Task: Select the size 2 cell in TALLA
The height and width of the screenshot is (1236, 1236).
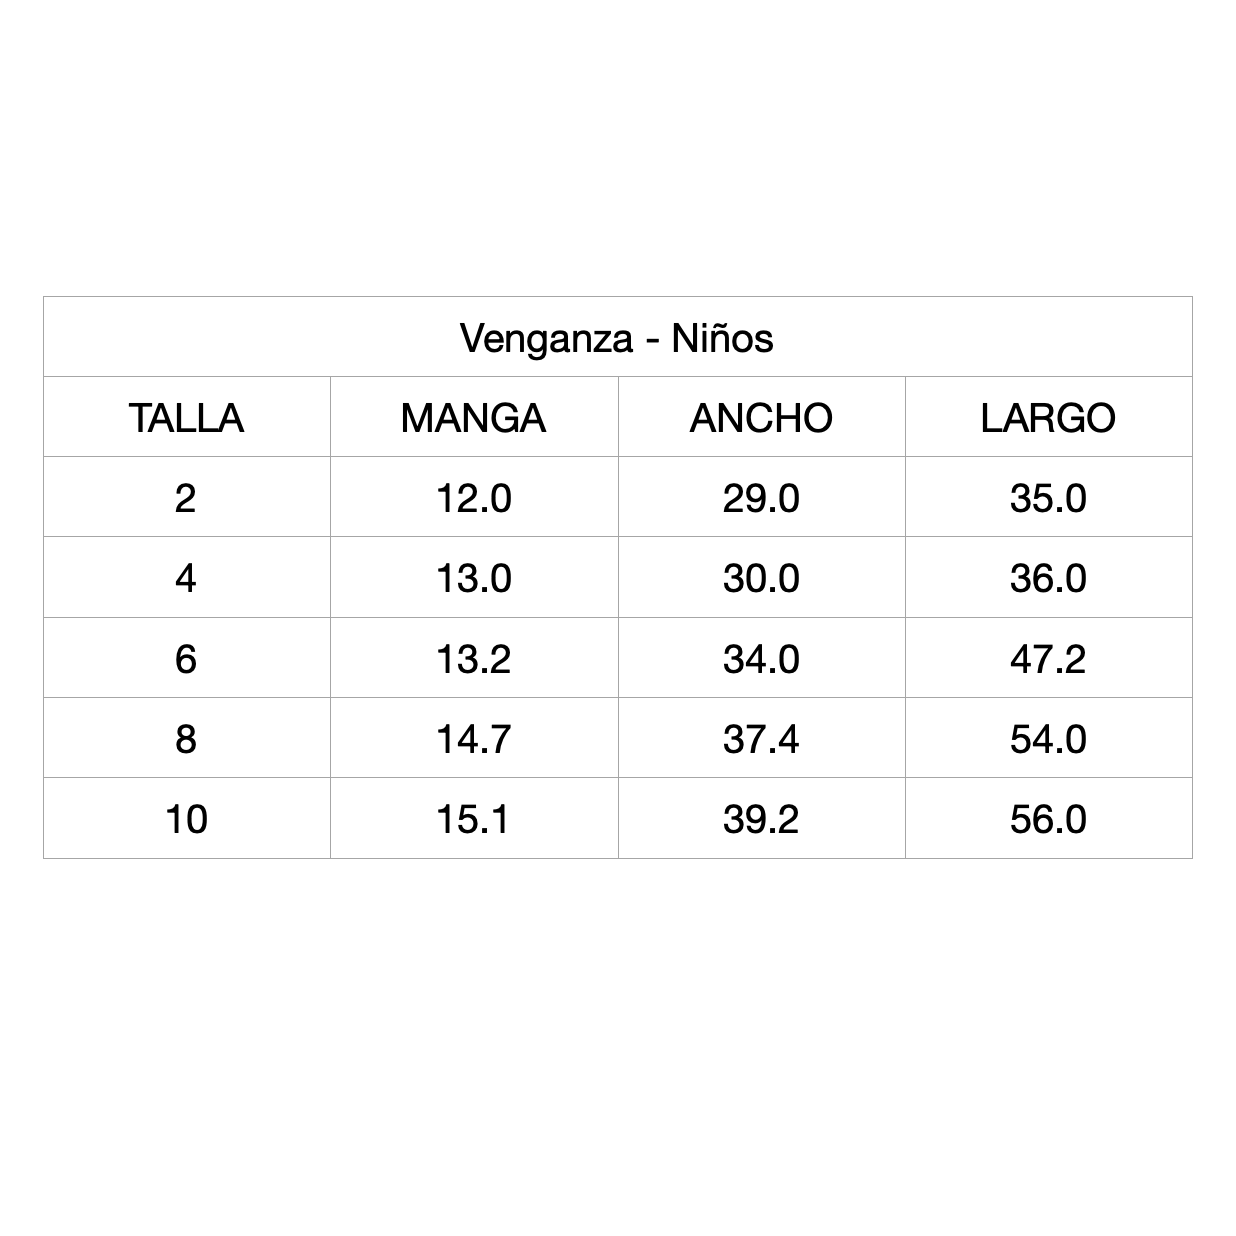Action: (186, 498)
